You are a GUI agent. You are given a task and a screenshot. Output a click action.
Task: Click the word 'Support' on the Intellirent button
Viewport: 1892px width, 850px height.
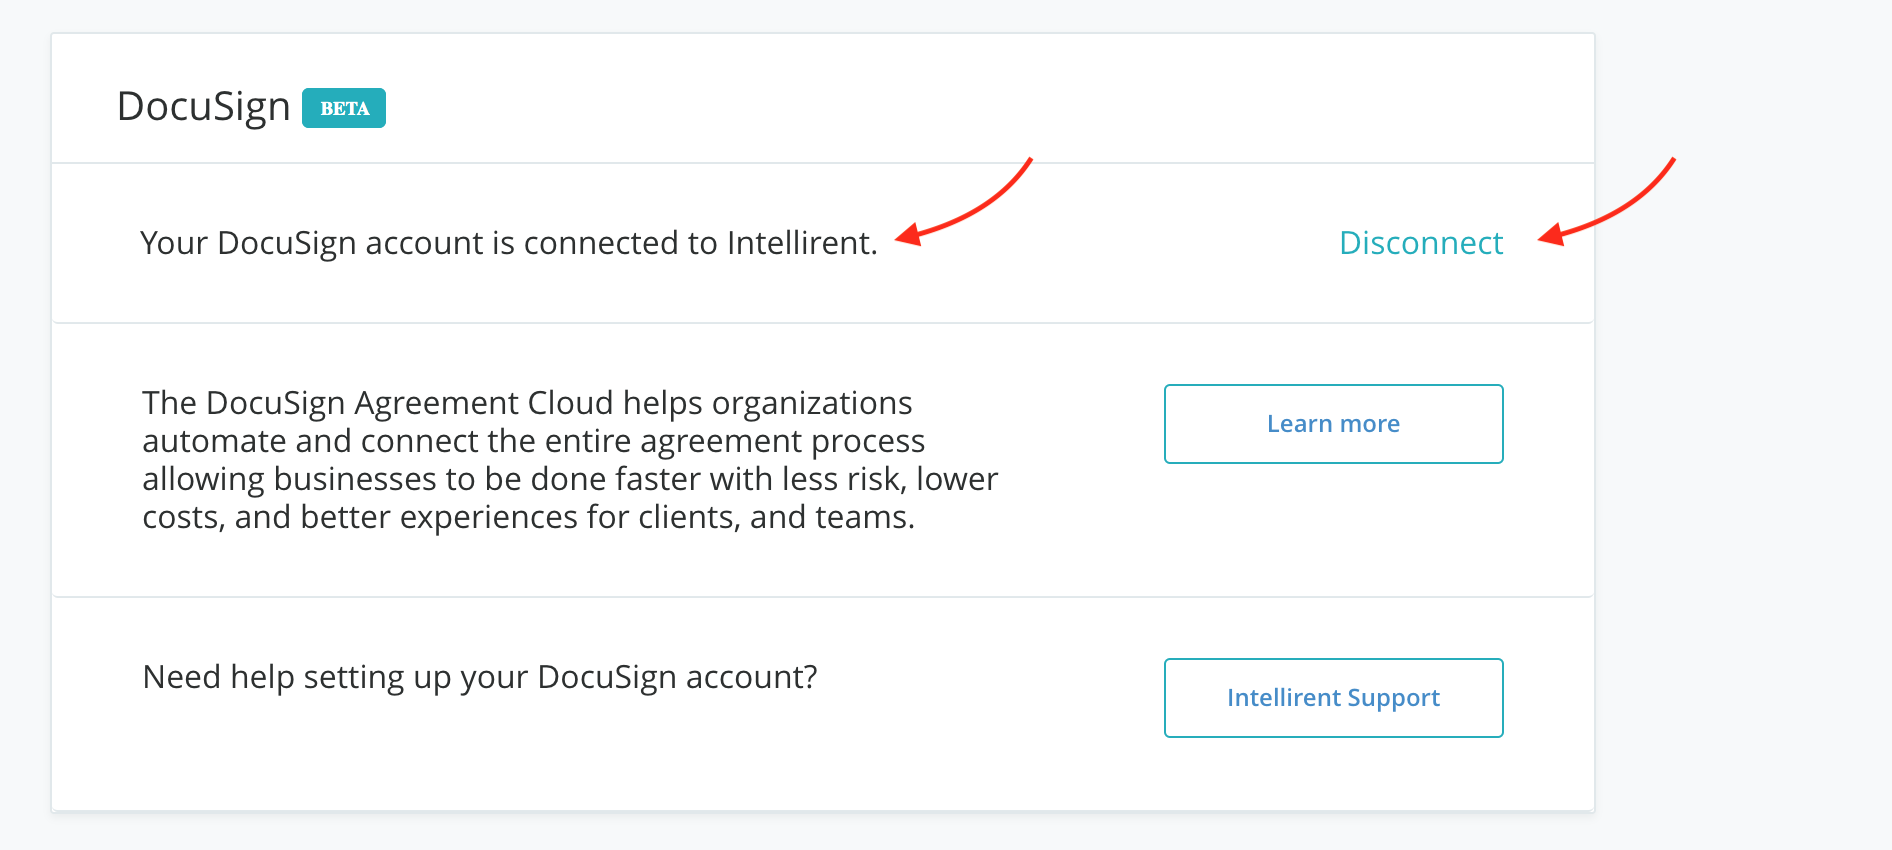[x=1393, y=698]
